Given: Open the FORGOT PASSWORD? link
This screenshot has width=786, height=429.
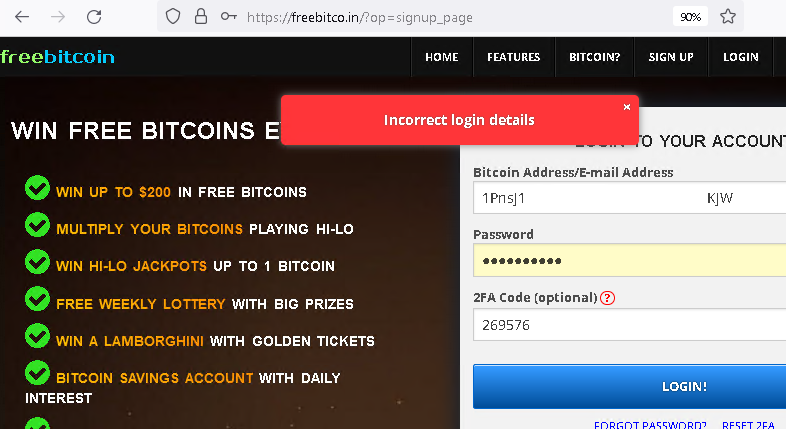Looking at the screenshot, I should (x=650, y=425).
